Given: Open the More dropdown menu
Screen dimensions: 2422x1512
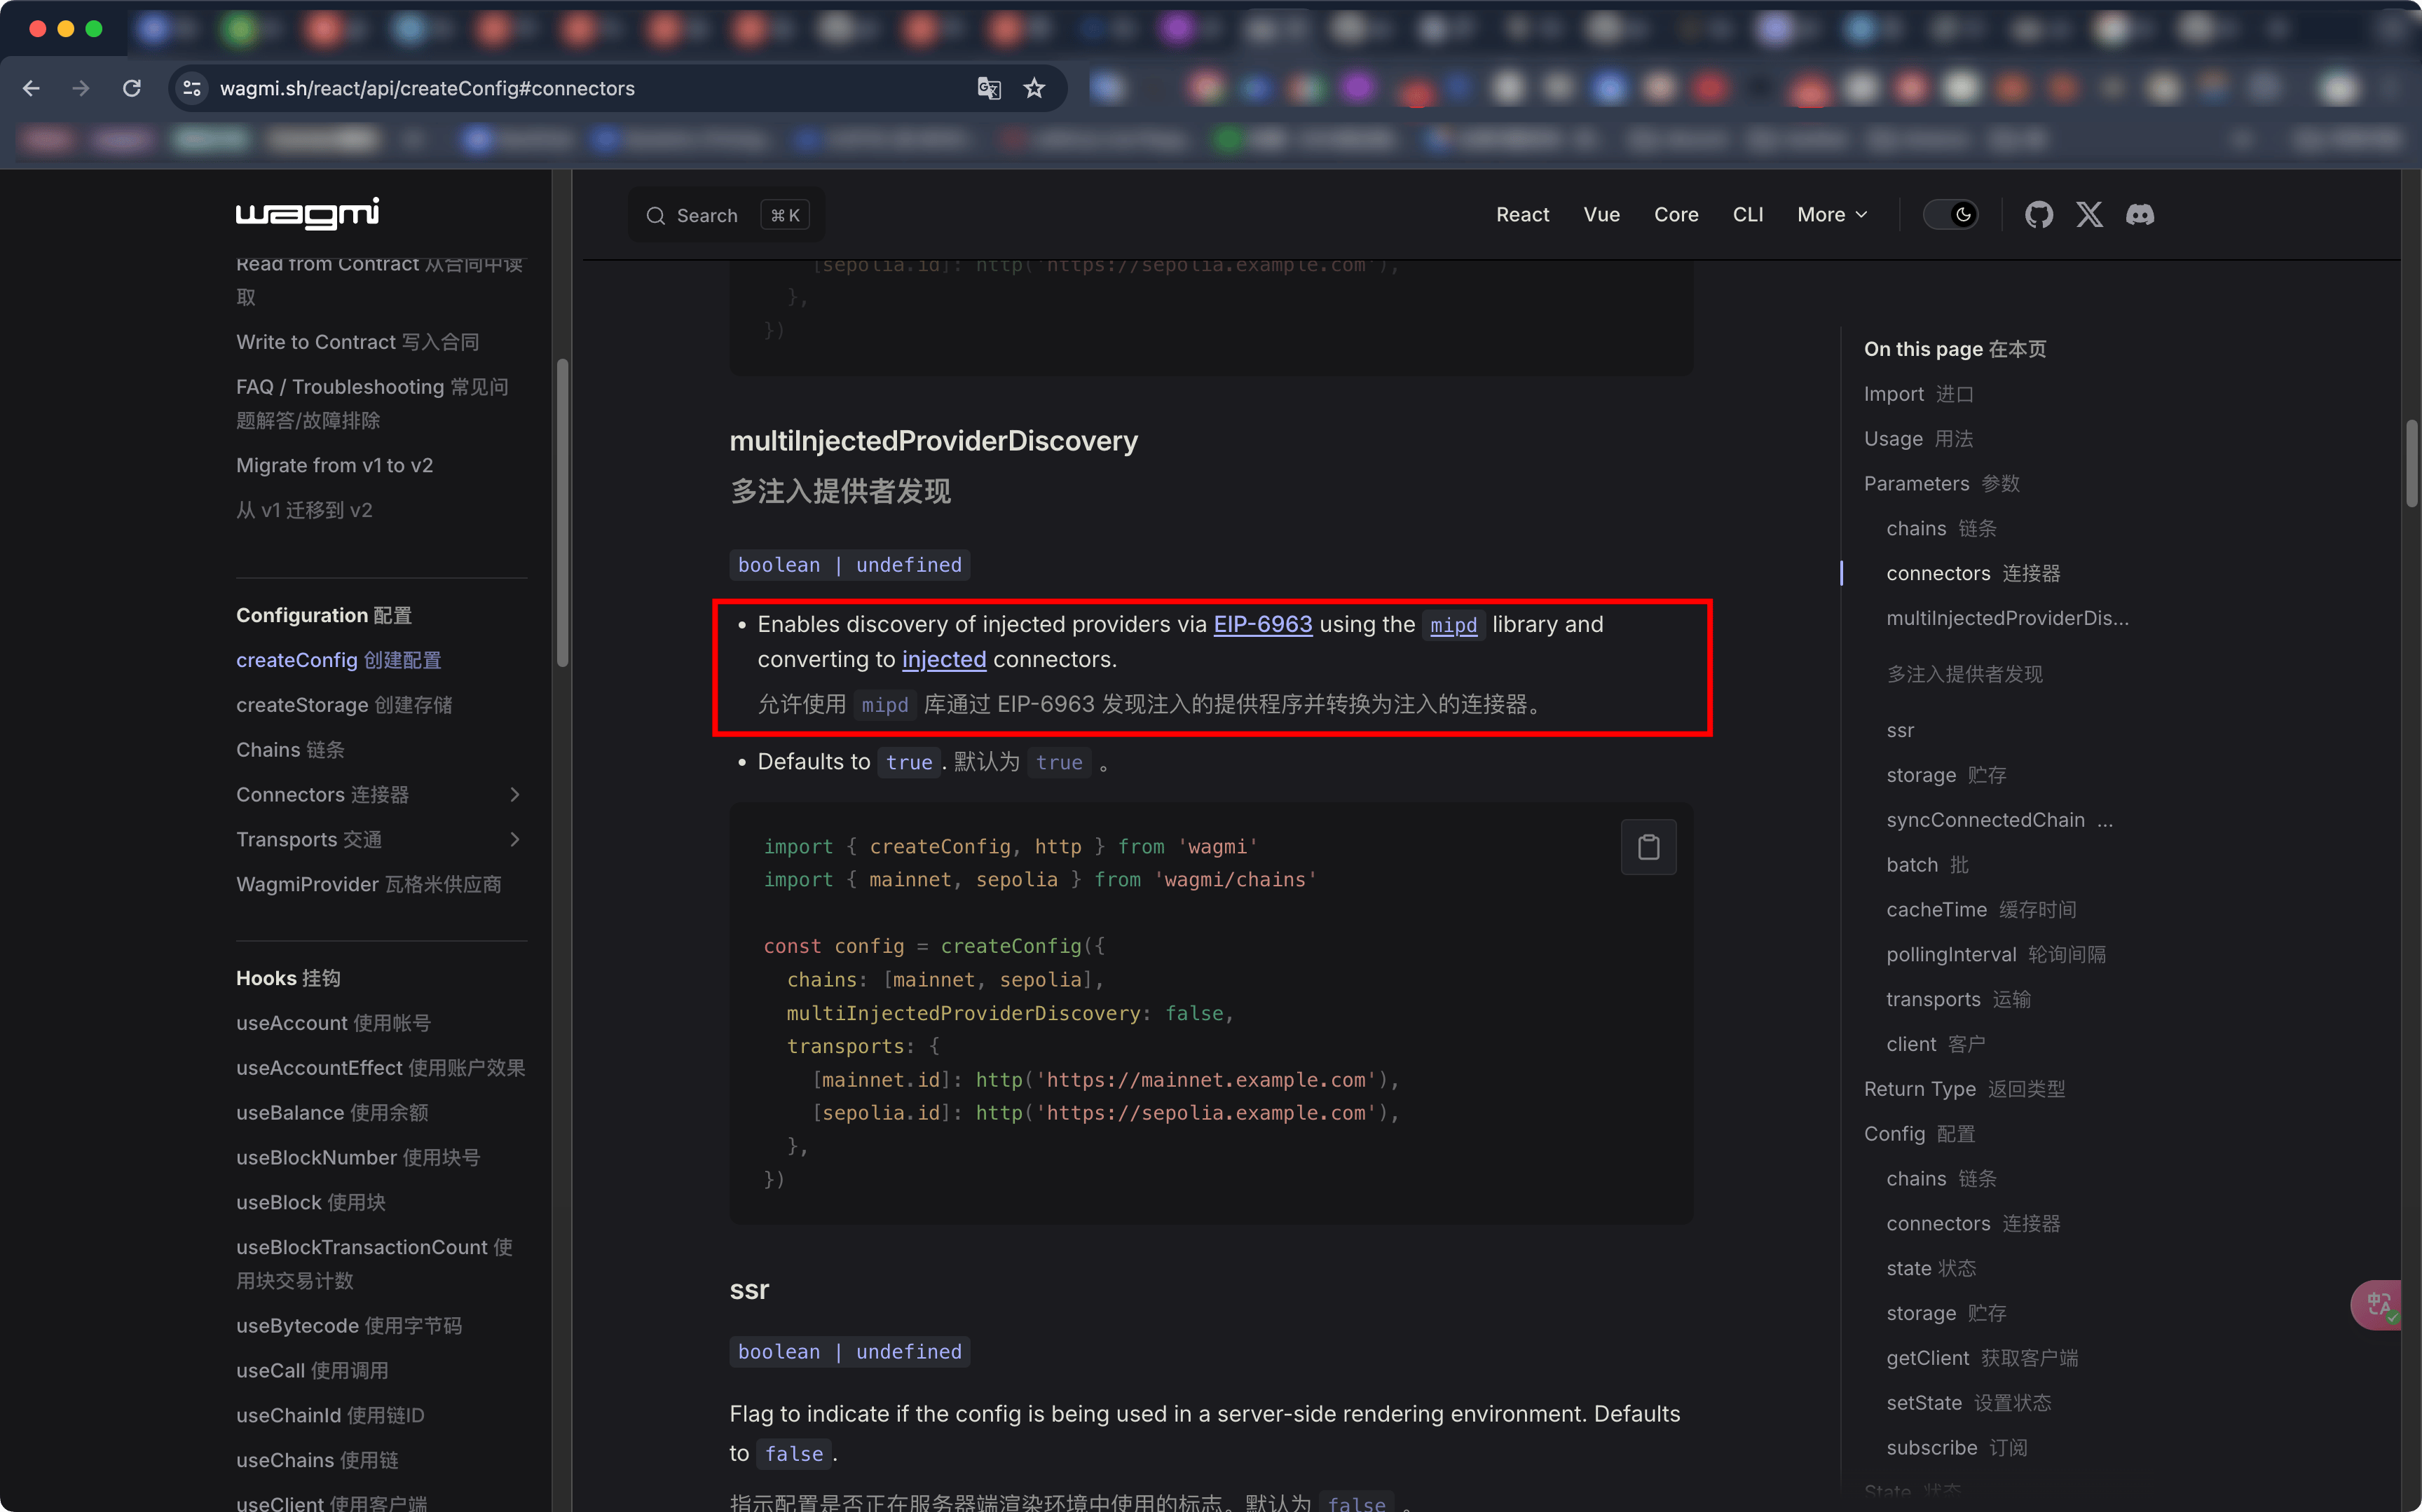Looking at the screenshot, I should tap(1832, 214).
